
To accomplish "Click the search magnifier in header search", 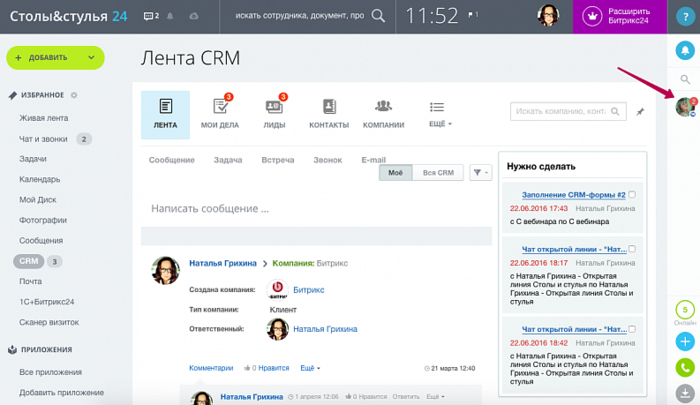I will pos(378,16).
